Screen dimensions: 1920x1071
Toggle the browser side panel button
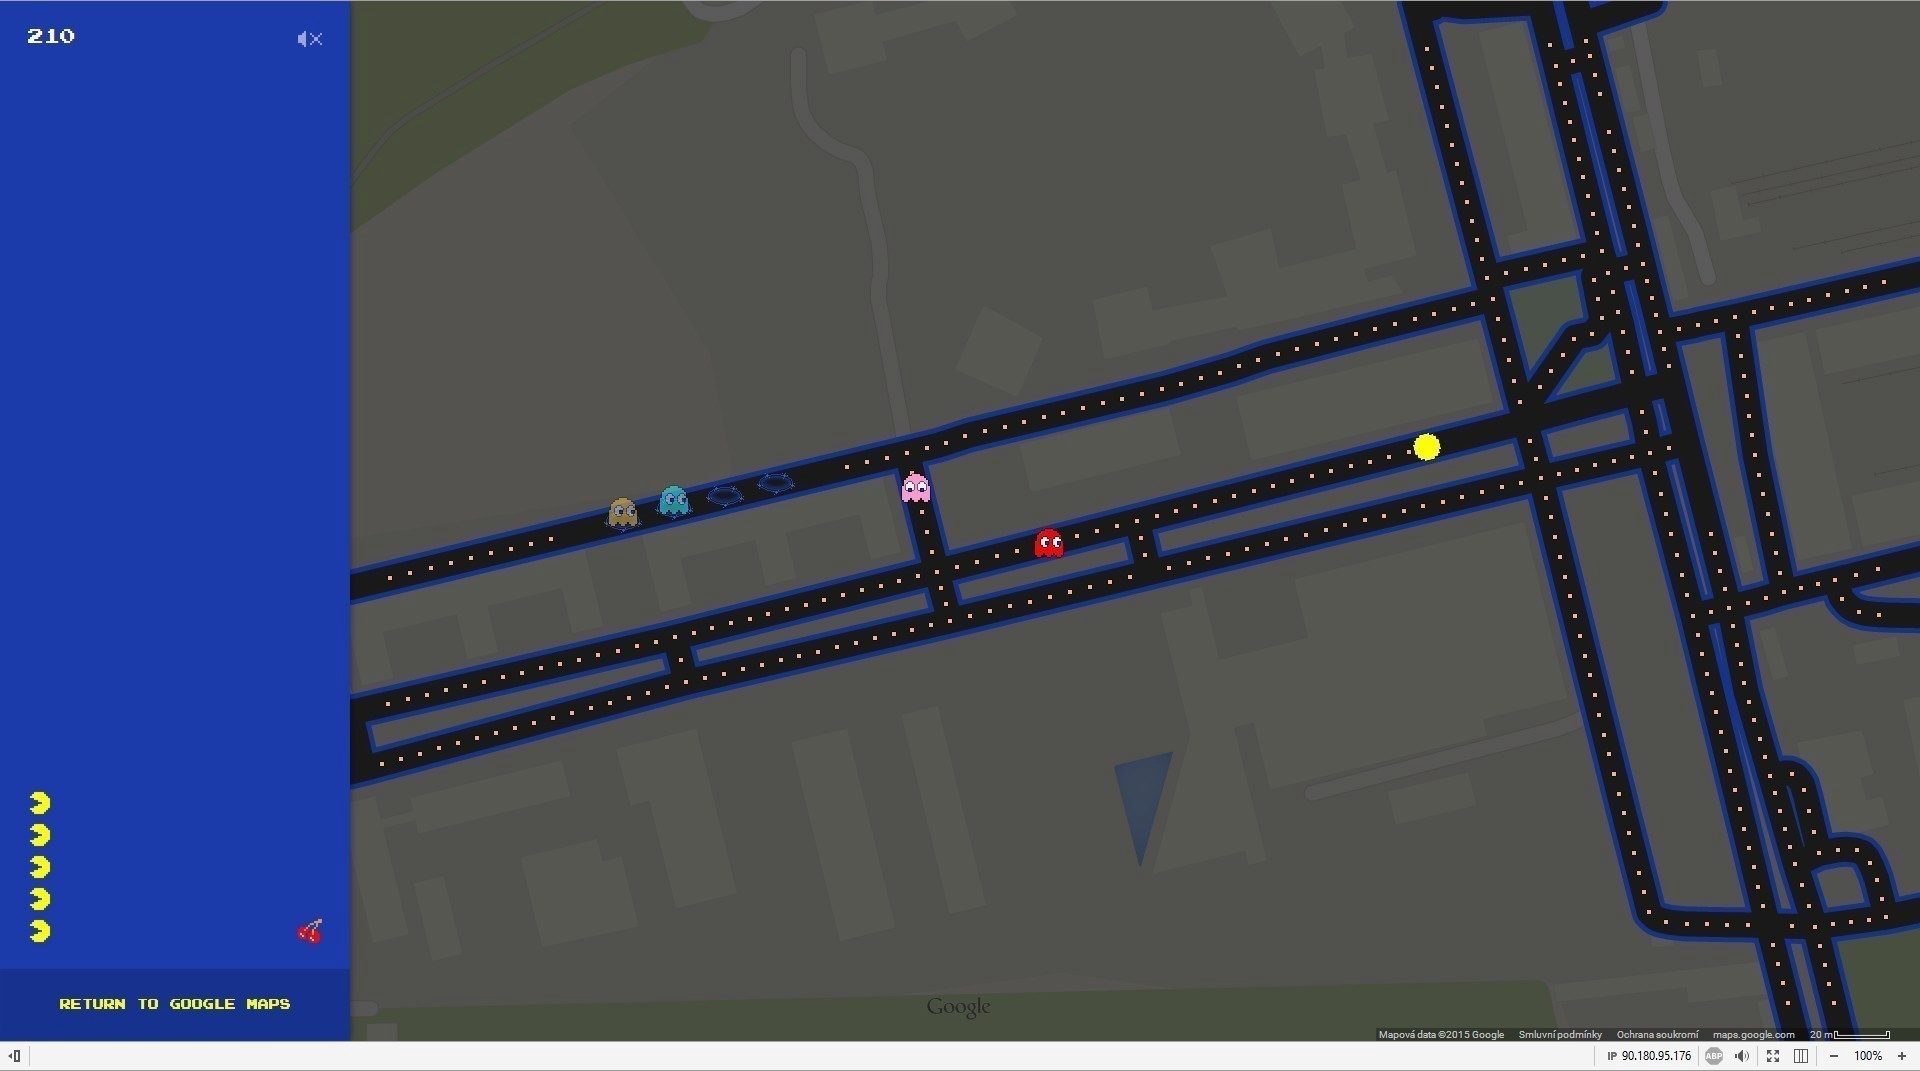(15, 1056)
